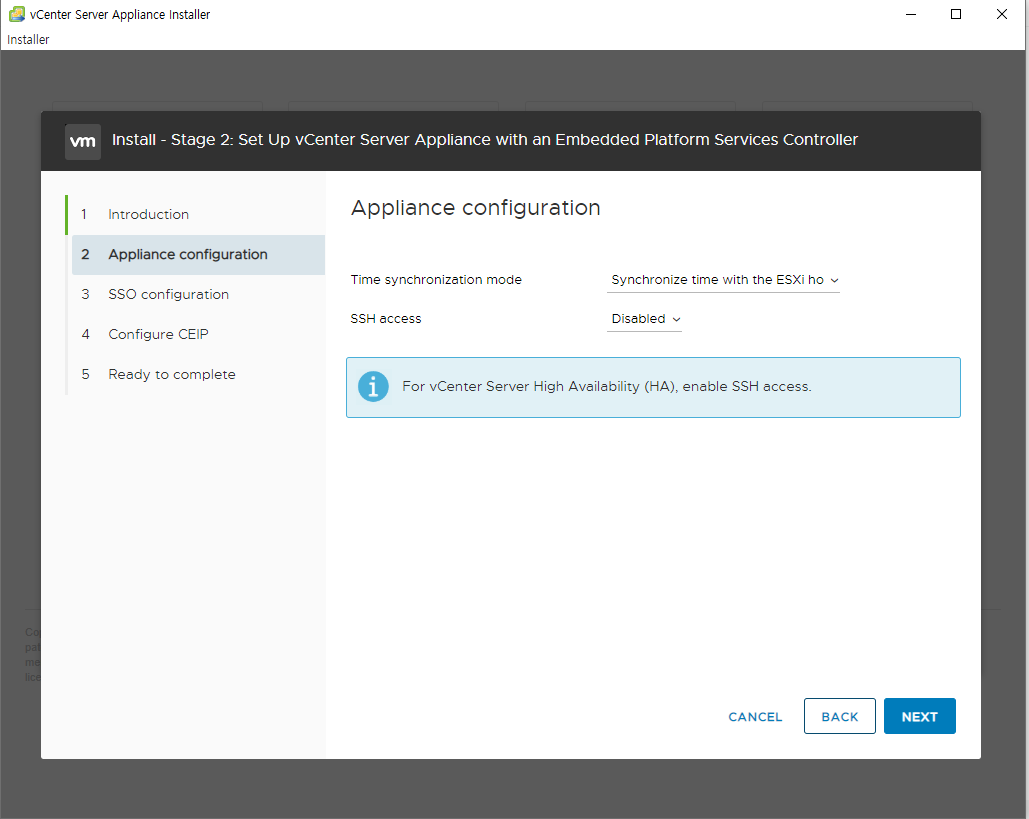Close the installer window
1029x819 pixels.
(1001, 14)
